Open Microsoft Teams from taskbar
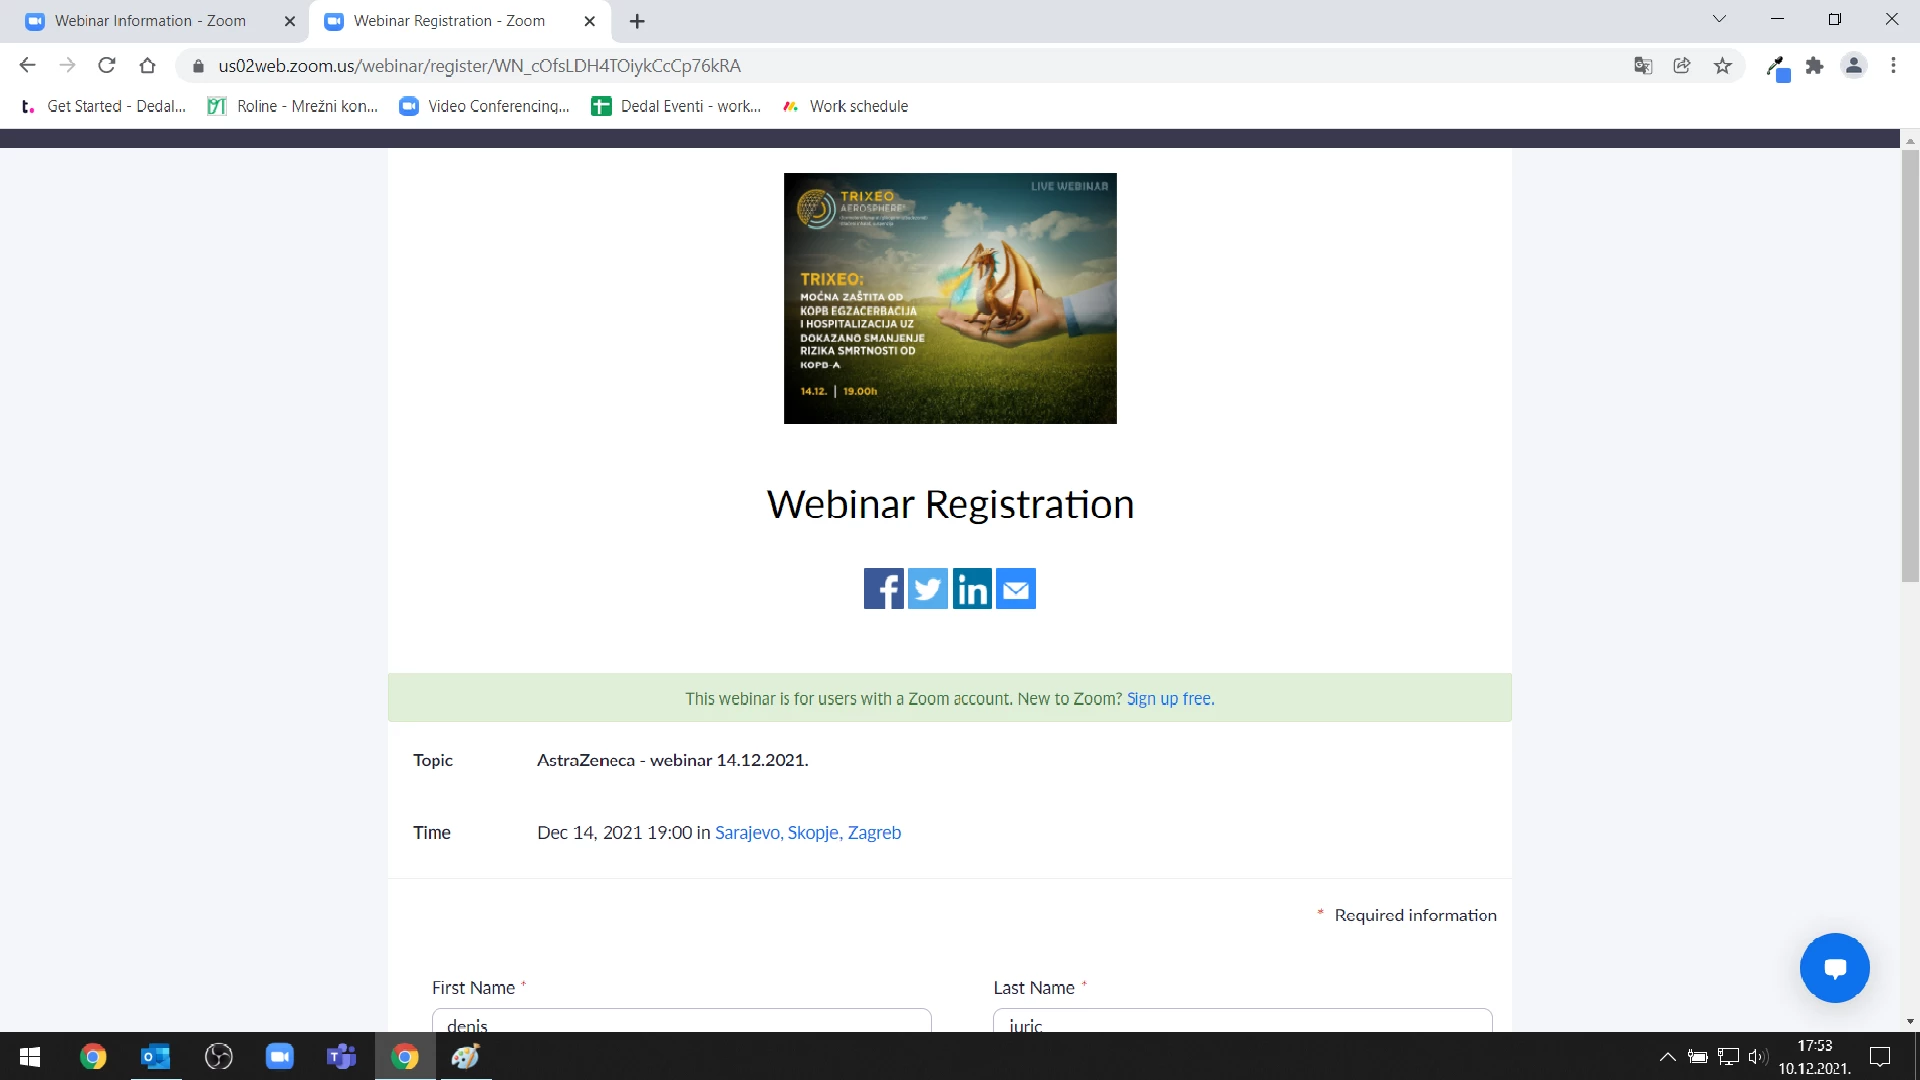1920x1080 pixels. (x=341, y=1057)
